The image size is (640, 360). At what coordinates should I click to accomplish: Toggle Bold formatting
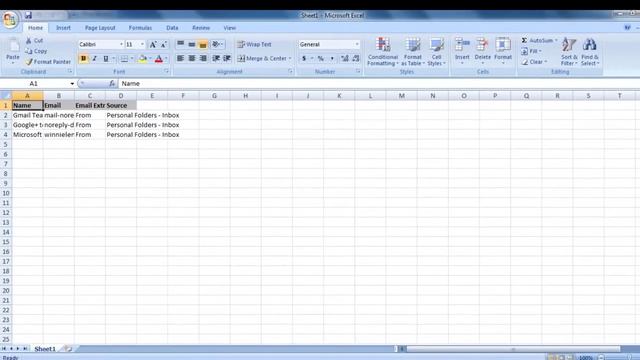click(83, 59)
